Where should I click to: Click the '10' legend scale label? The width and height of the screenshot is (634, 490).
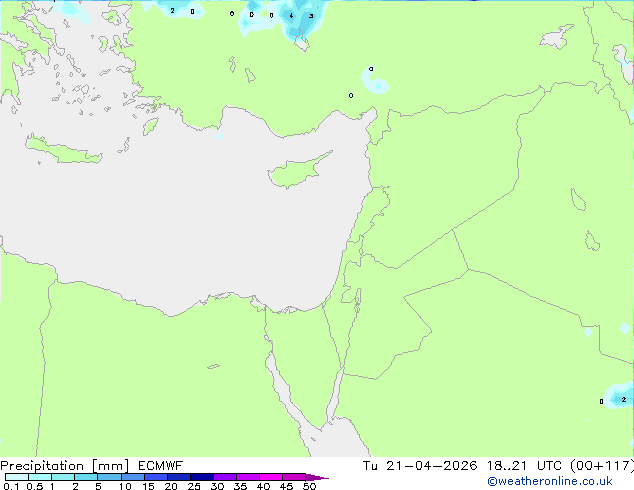125,486
